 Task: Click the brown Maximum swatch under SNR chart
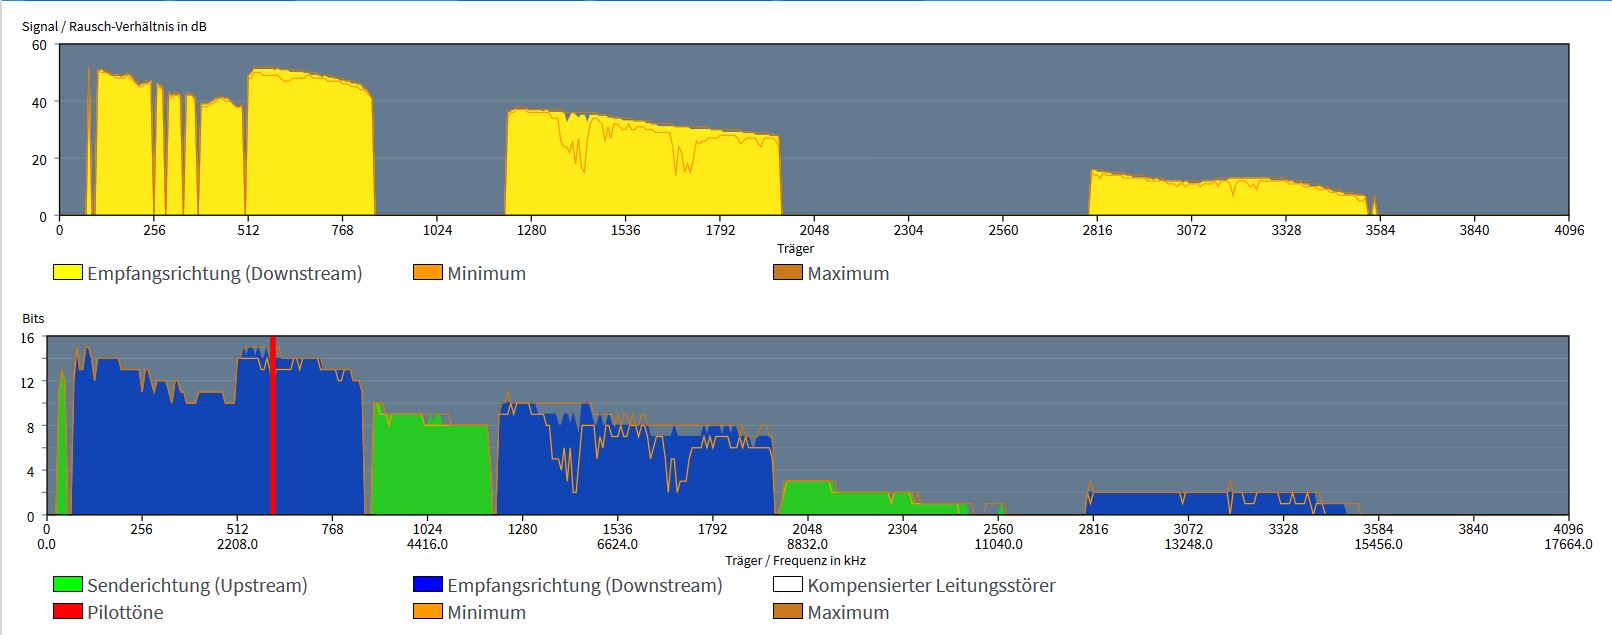(x=788, y=272)
